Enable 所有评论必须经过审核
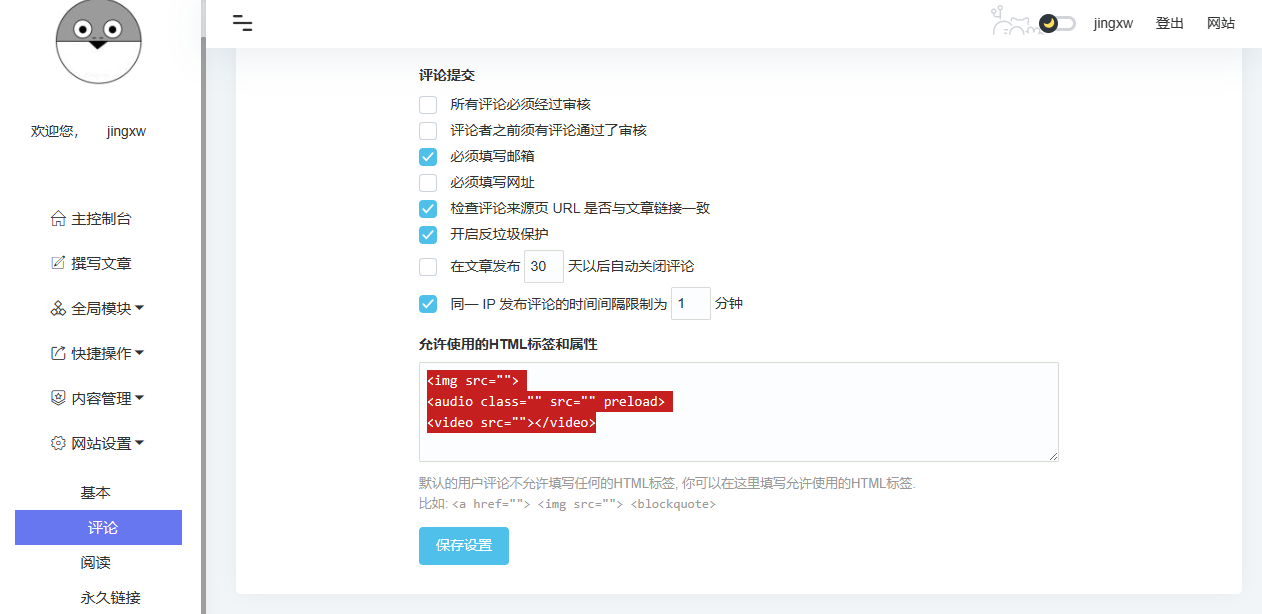 click(x=428, y=104)
